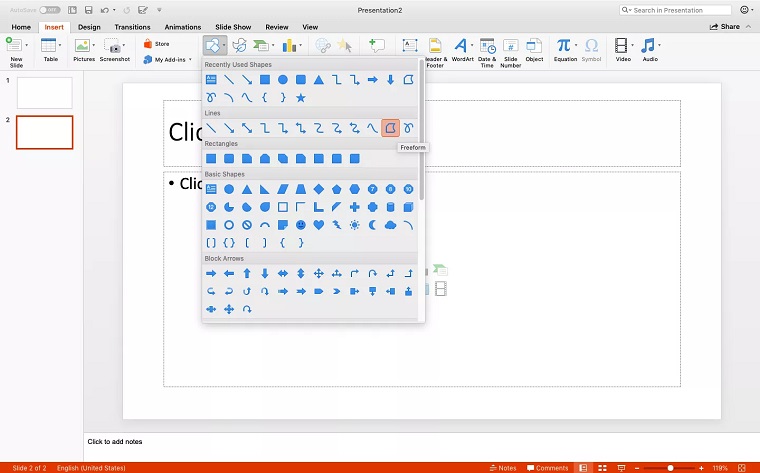Screen dimensions: 760x473
Task: Click the Share button
Action: 725,27
